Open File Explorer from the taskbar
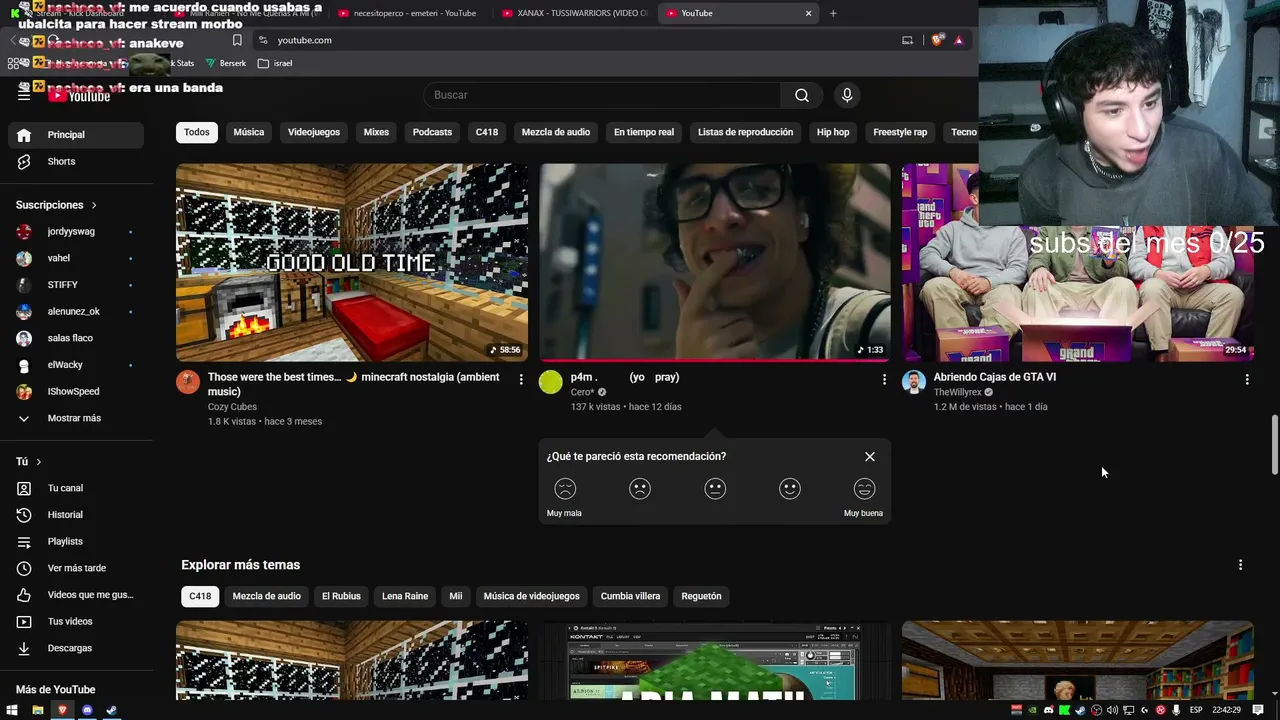Screen dimensions: 1280x720 point(38,710)
